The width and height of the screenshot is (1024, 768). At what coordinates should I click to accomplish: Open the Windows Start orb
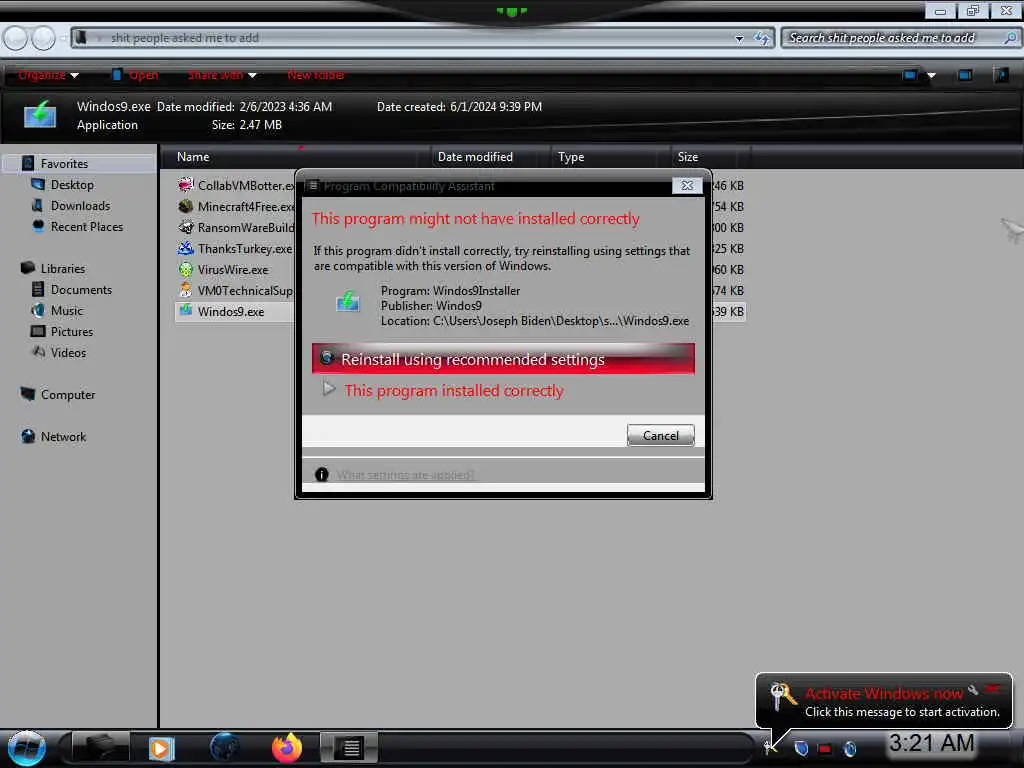27,748
